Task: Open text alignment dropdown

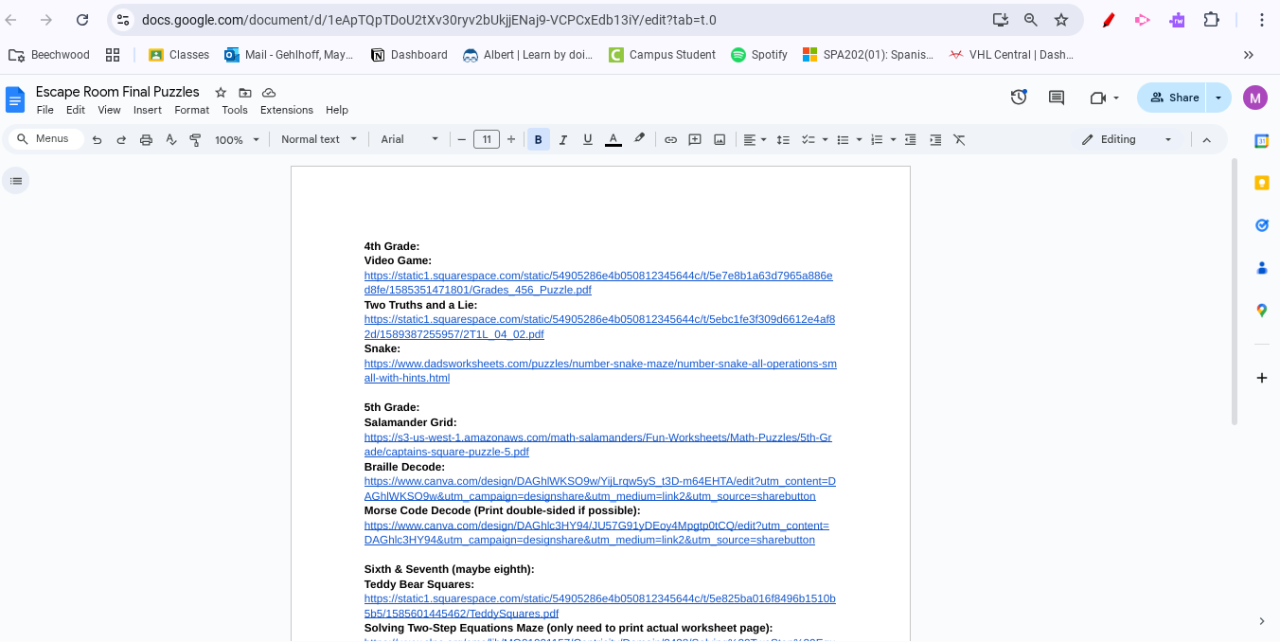Action: [x=755, y=140]
